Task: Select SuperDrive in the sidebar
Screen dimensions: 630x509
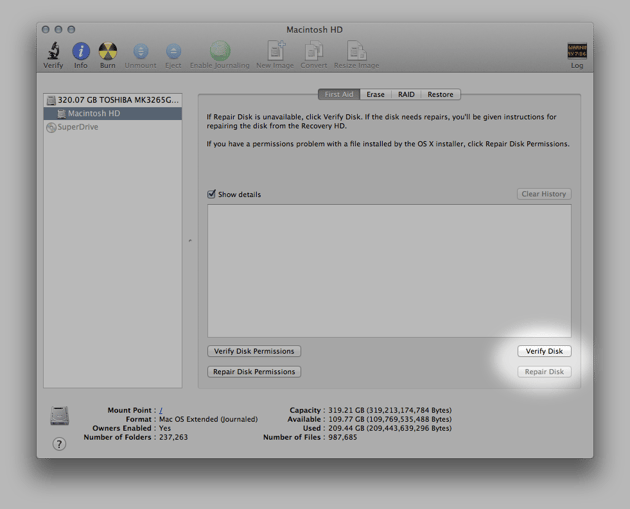Action: point(112,127)
